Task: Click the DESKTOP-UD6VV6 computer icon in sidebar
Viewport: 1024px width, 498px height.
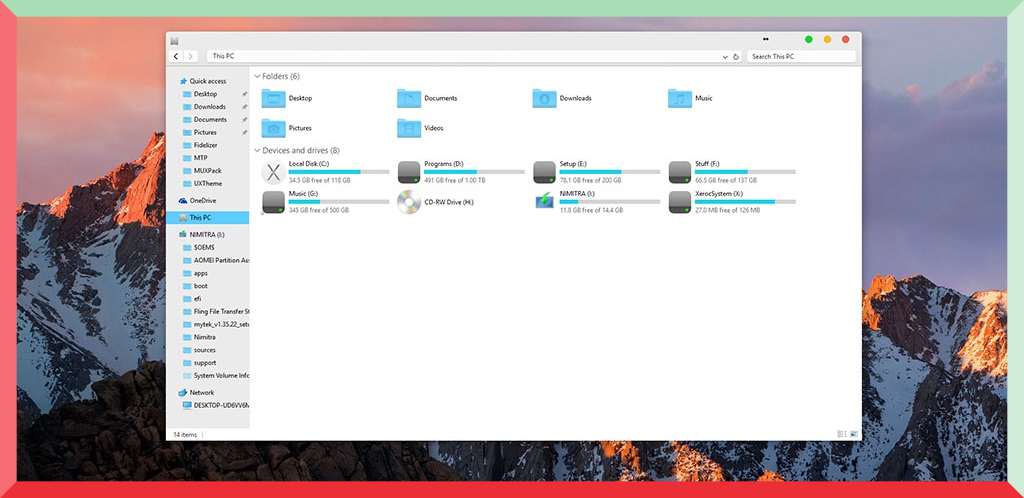Action: tap(187, 405)
